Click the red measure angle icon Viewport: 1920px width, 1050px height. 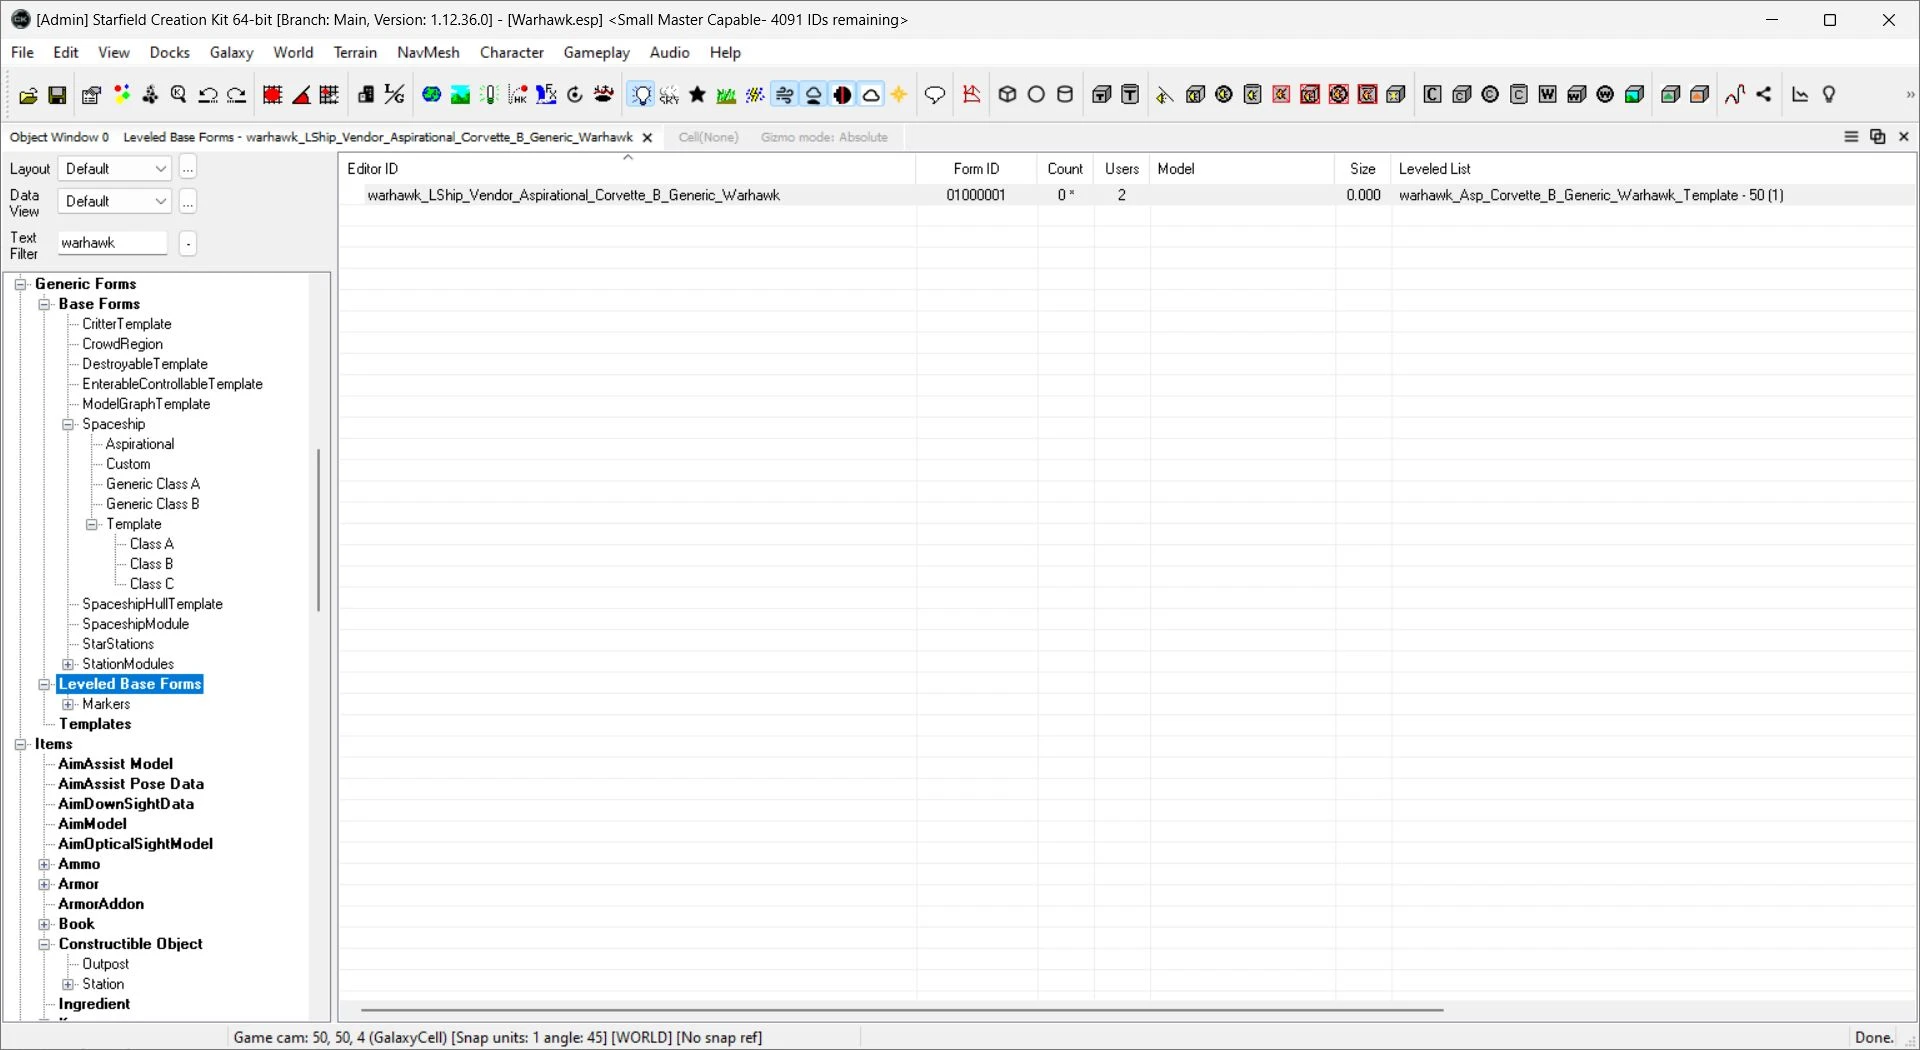click(x=972, y=95)
